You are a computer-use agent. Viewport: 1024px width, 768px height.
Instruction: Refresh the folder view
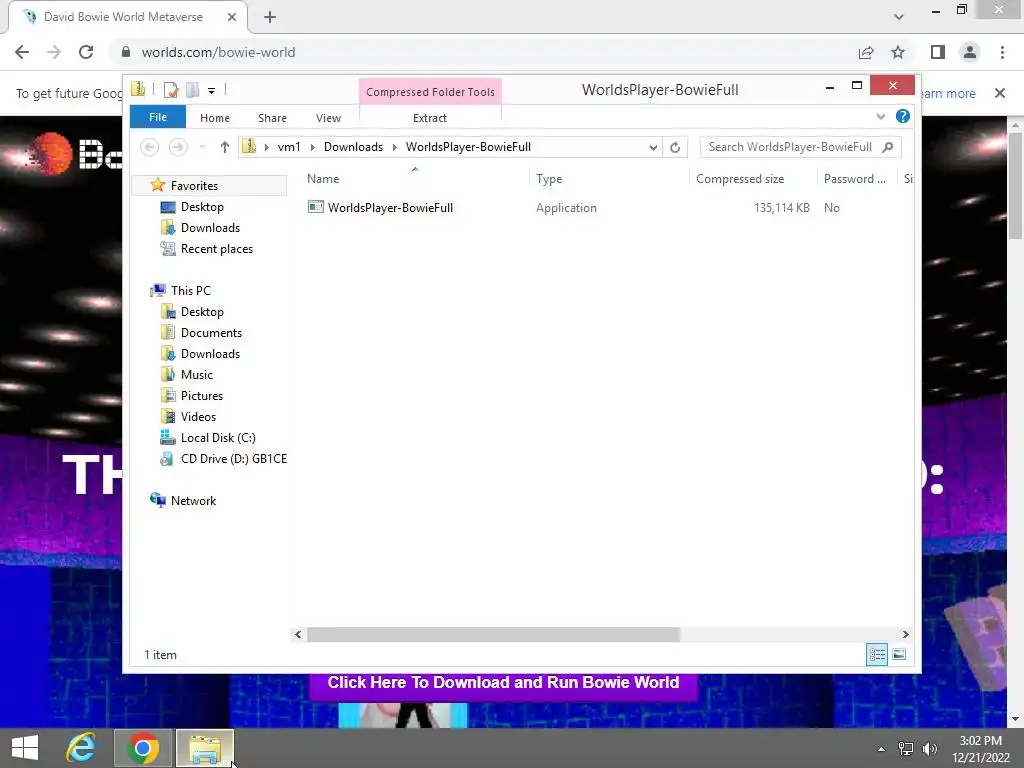pos(675,148)
